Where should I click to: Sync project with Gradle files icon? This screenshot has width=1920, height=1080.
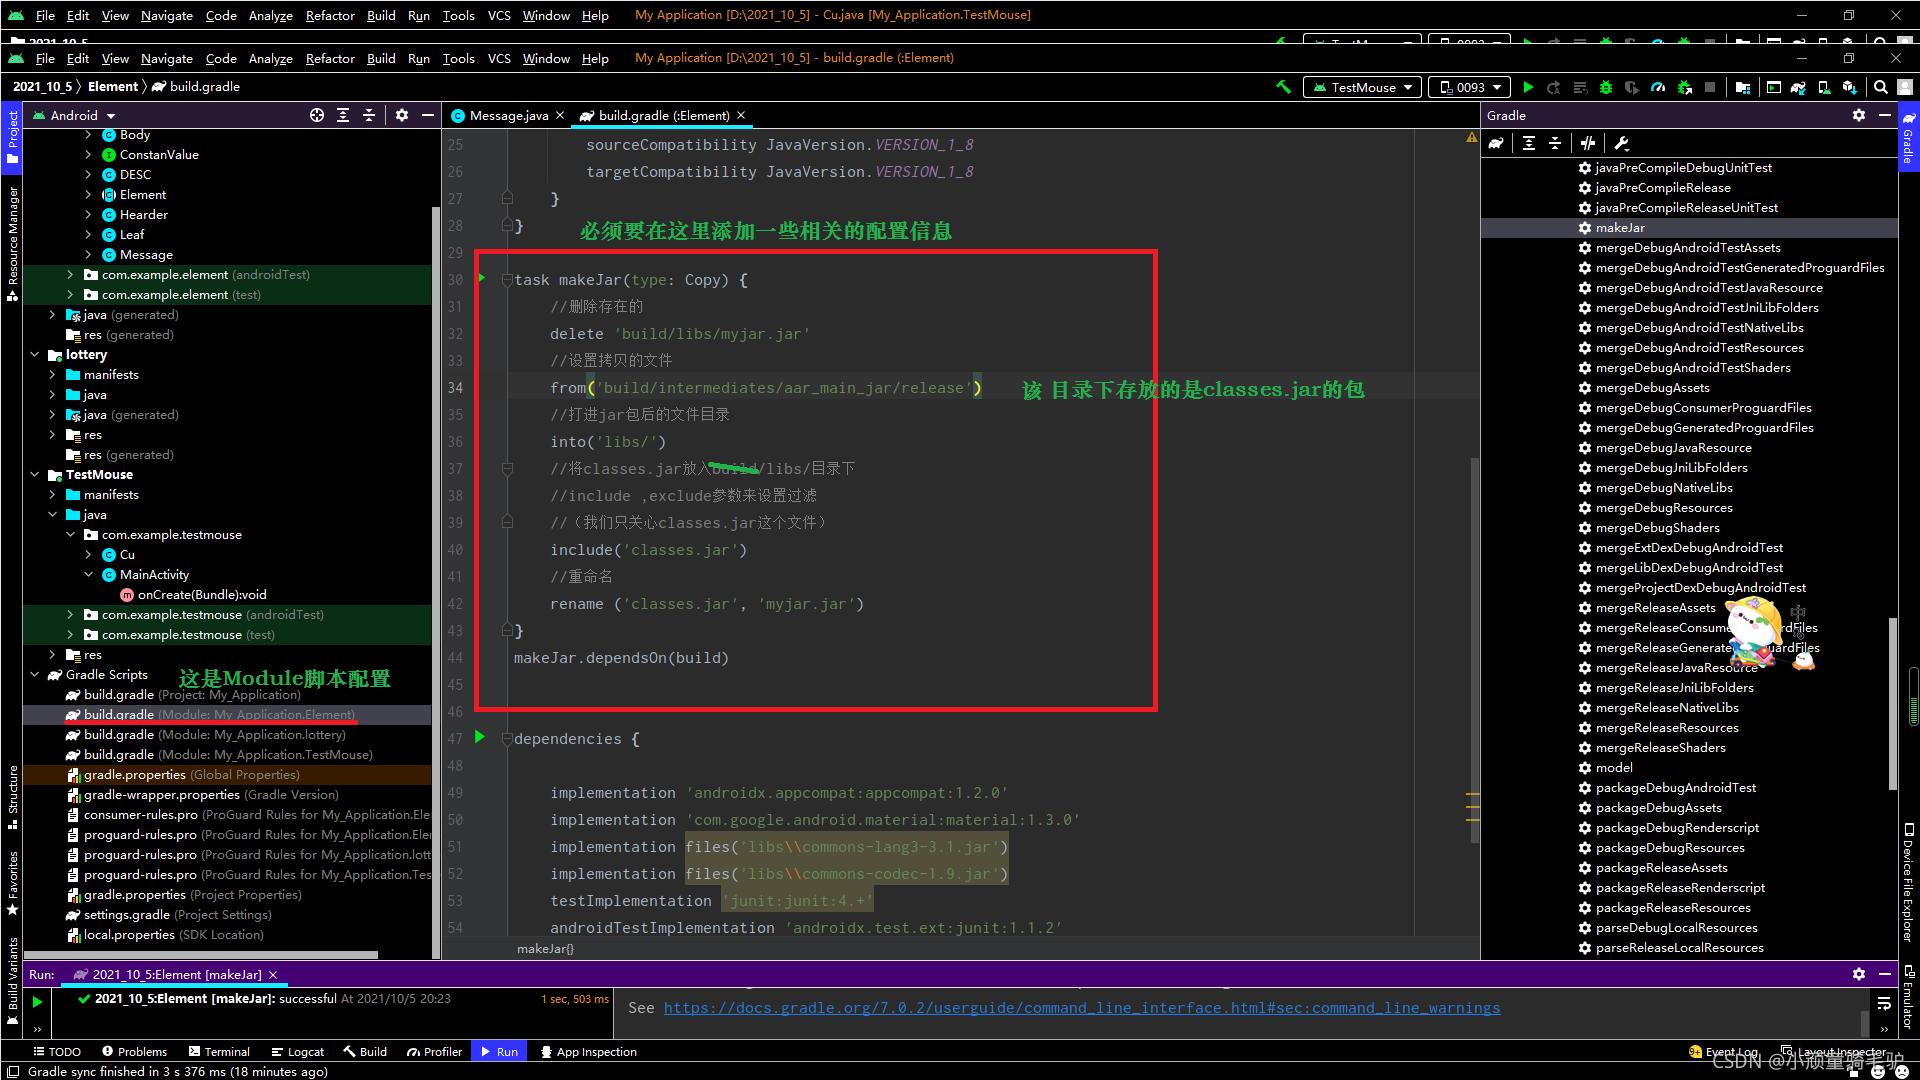click(x=1798, y=87)
